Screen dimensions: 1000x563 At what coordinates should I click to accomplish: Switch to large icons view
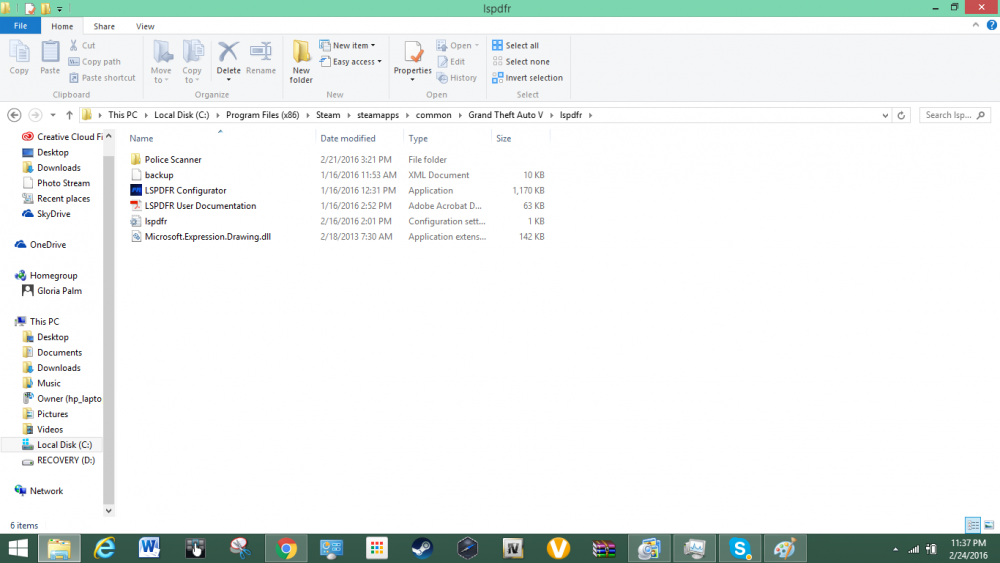[989, 525]
